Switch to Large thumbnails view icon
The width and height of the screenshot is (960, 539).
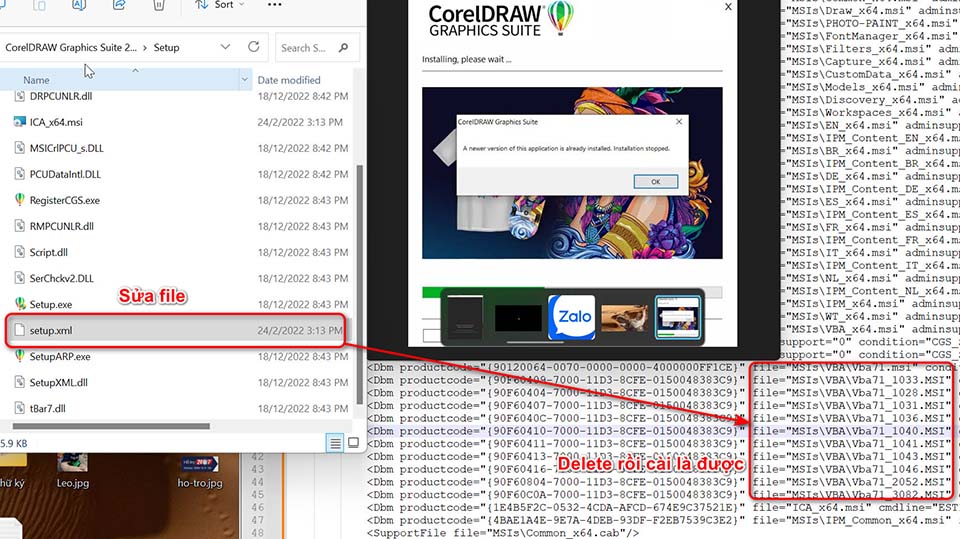pyautogui.click(x=352, y=442)
